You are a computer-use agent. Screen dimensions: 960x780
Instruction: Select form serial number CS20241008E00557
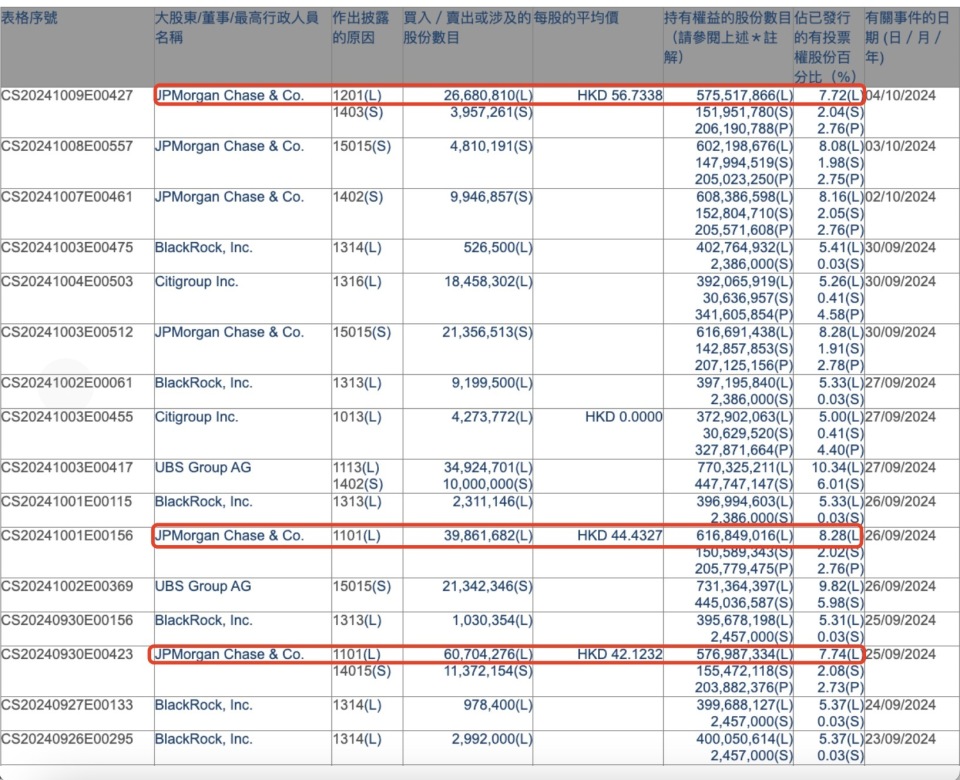[x=67, y=146]
